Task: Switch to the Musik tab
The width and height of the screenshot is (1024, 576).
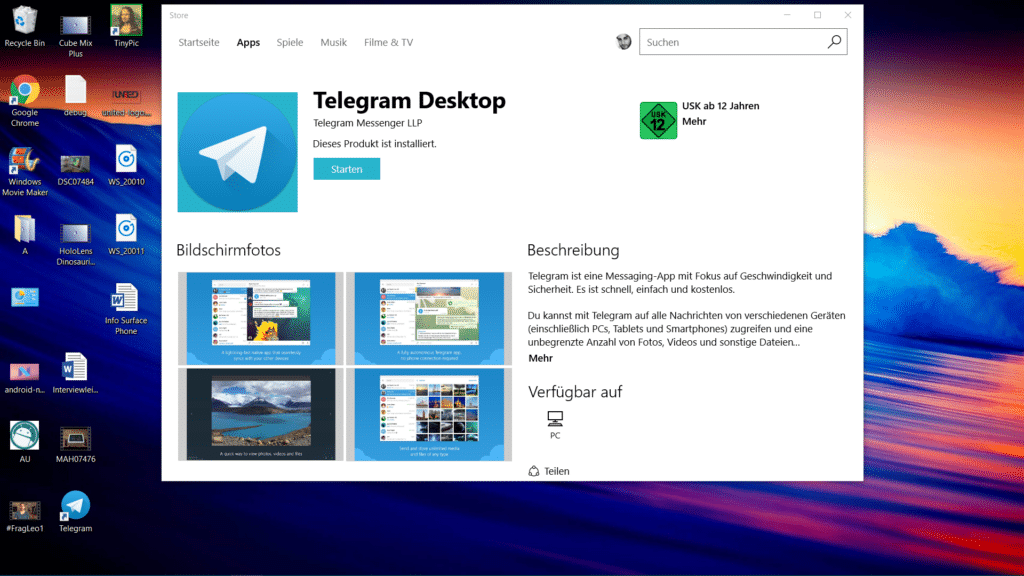Action: tap(333, 42)
